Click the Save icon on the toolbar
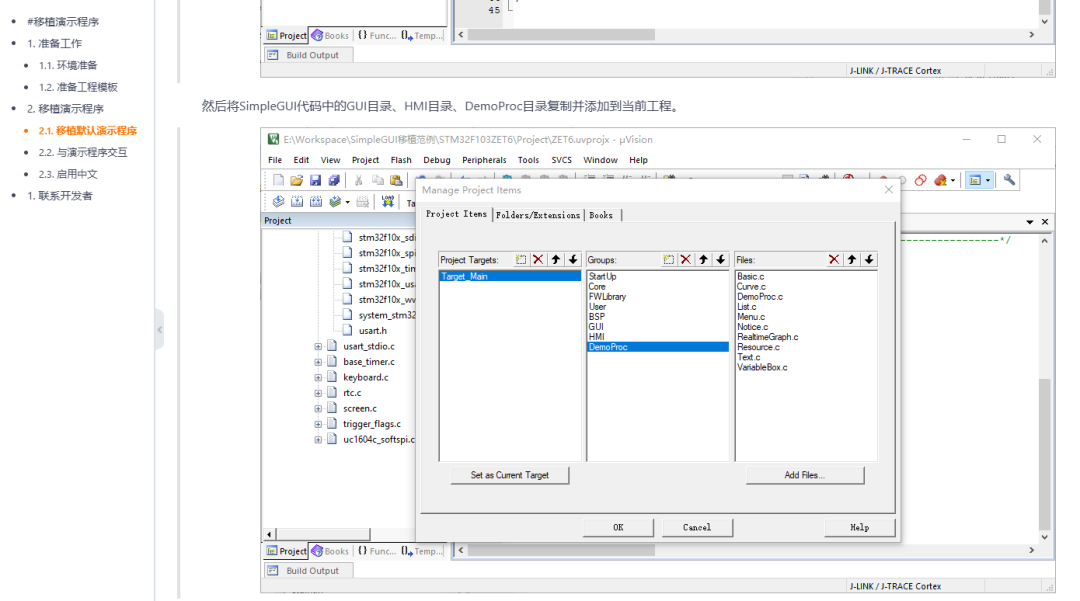This screenshot has width=1080, height=601. pyautogui.click(x=316, y=179)
